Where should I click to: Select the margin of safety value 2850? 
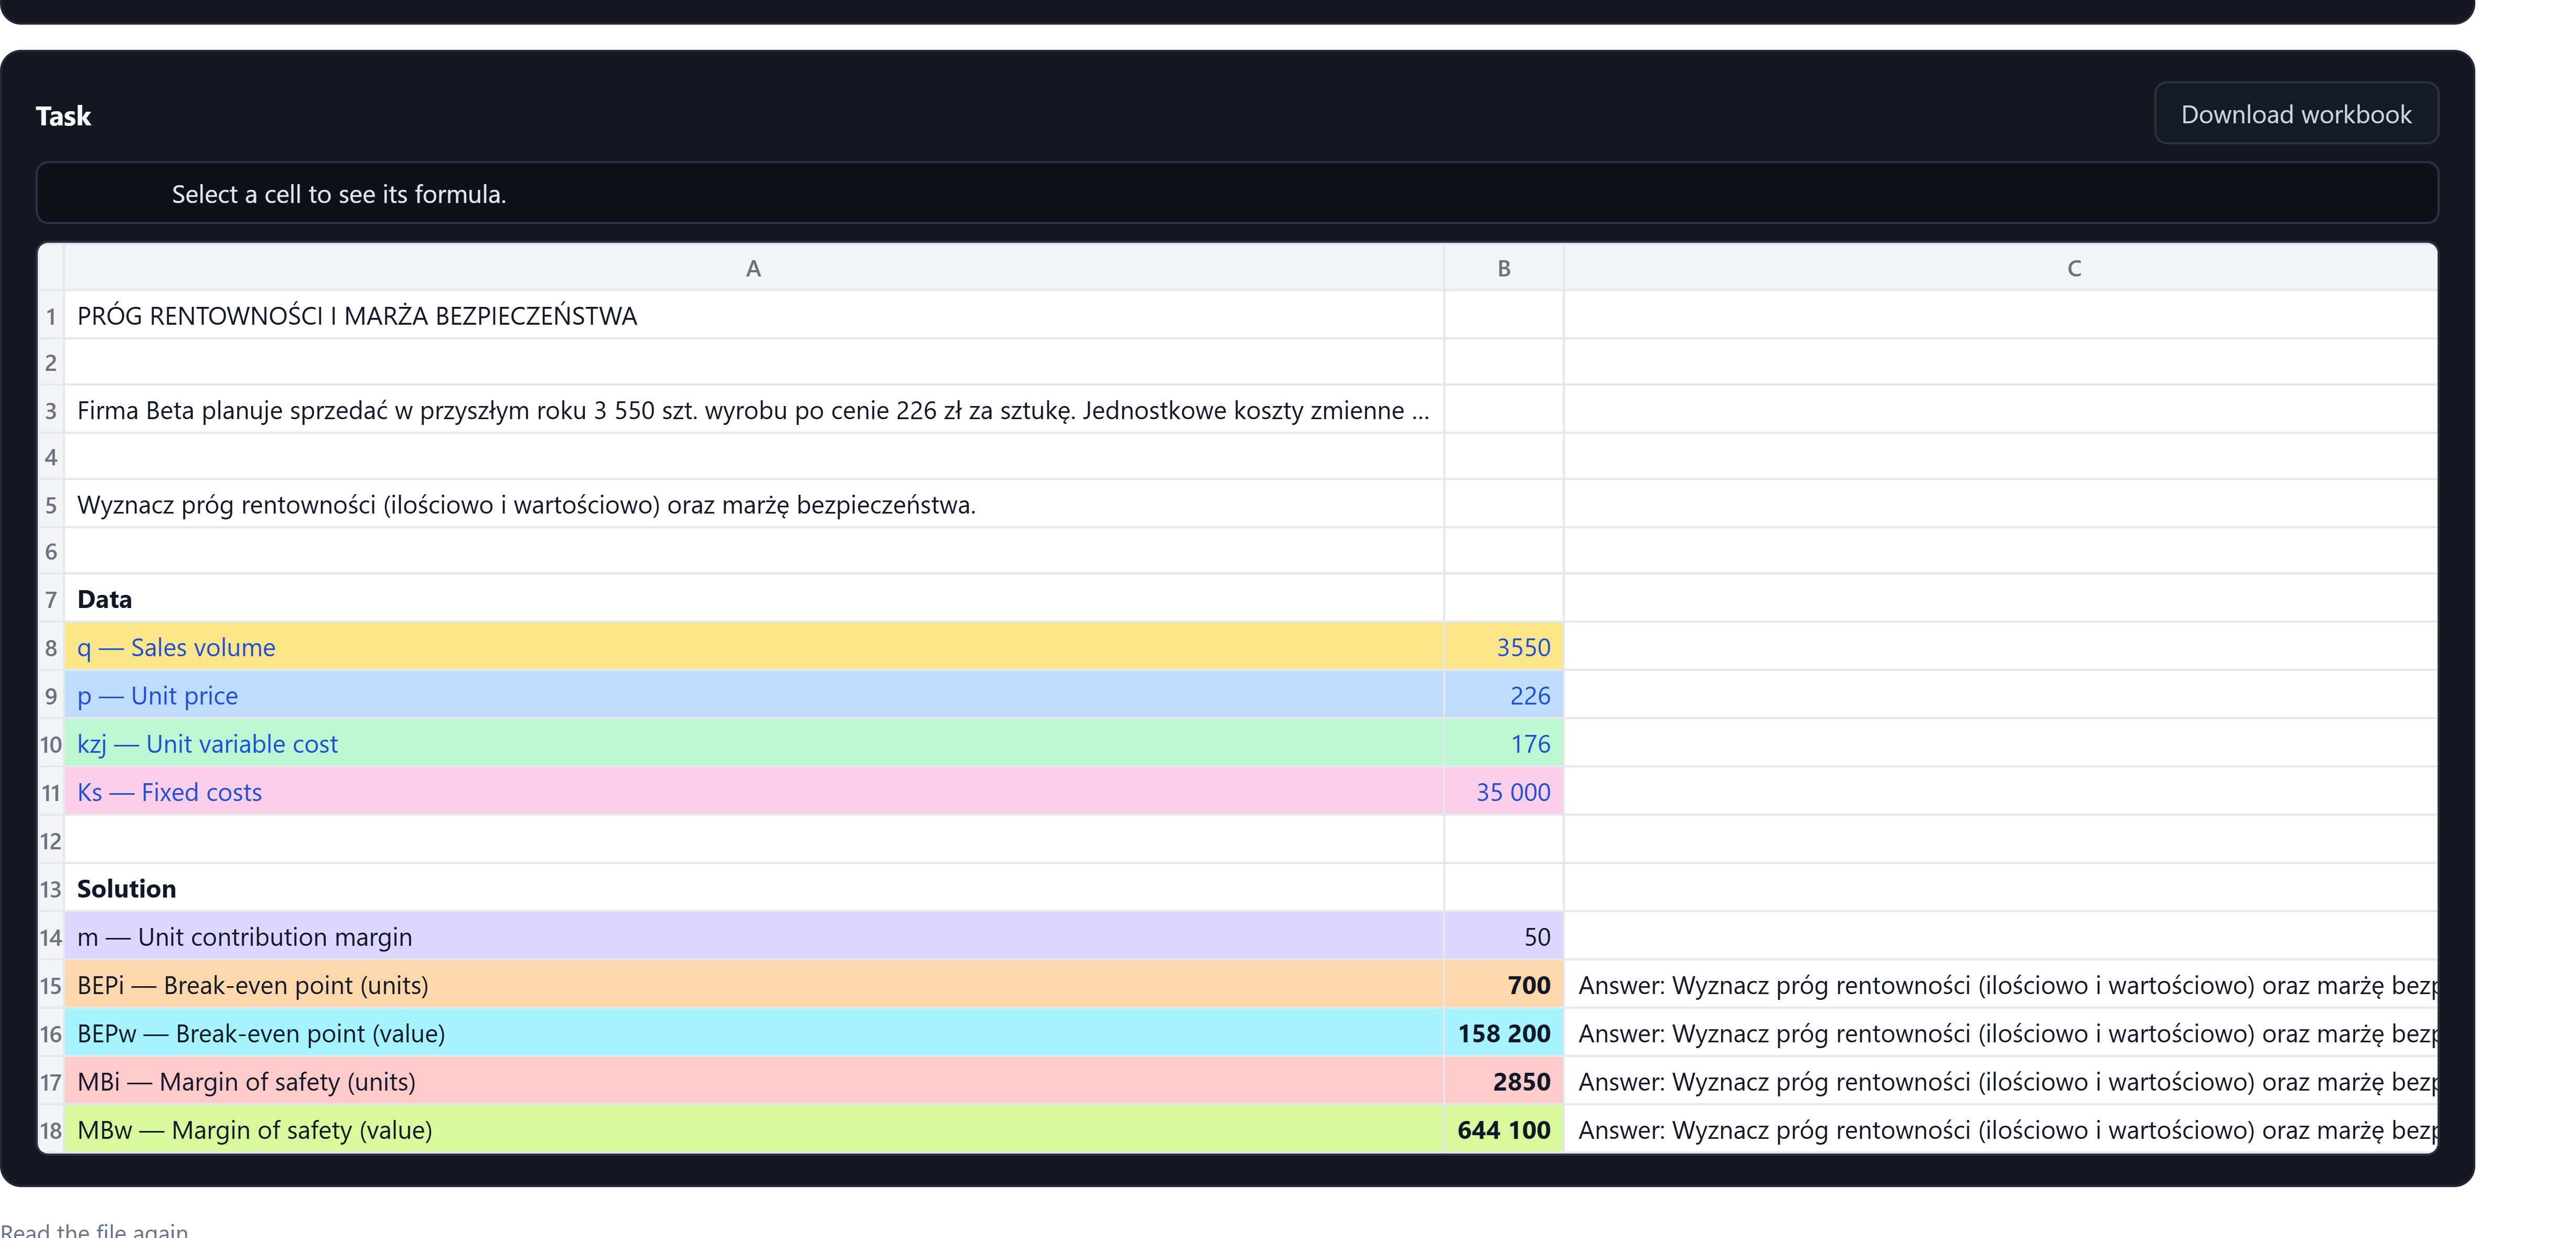pyautogui.click(x=1503, y=1081)
